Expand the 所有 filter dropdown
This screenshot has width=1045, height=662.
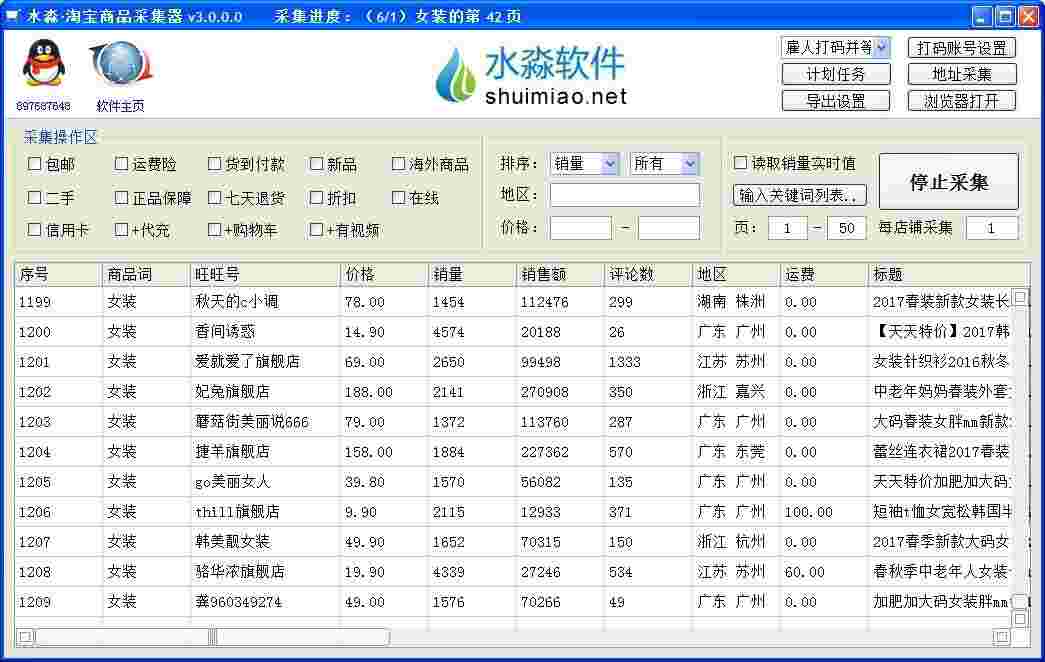click(x=688, y=163)
